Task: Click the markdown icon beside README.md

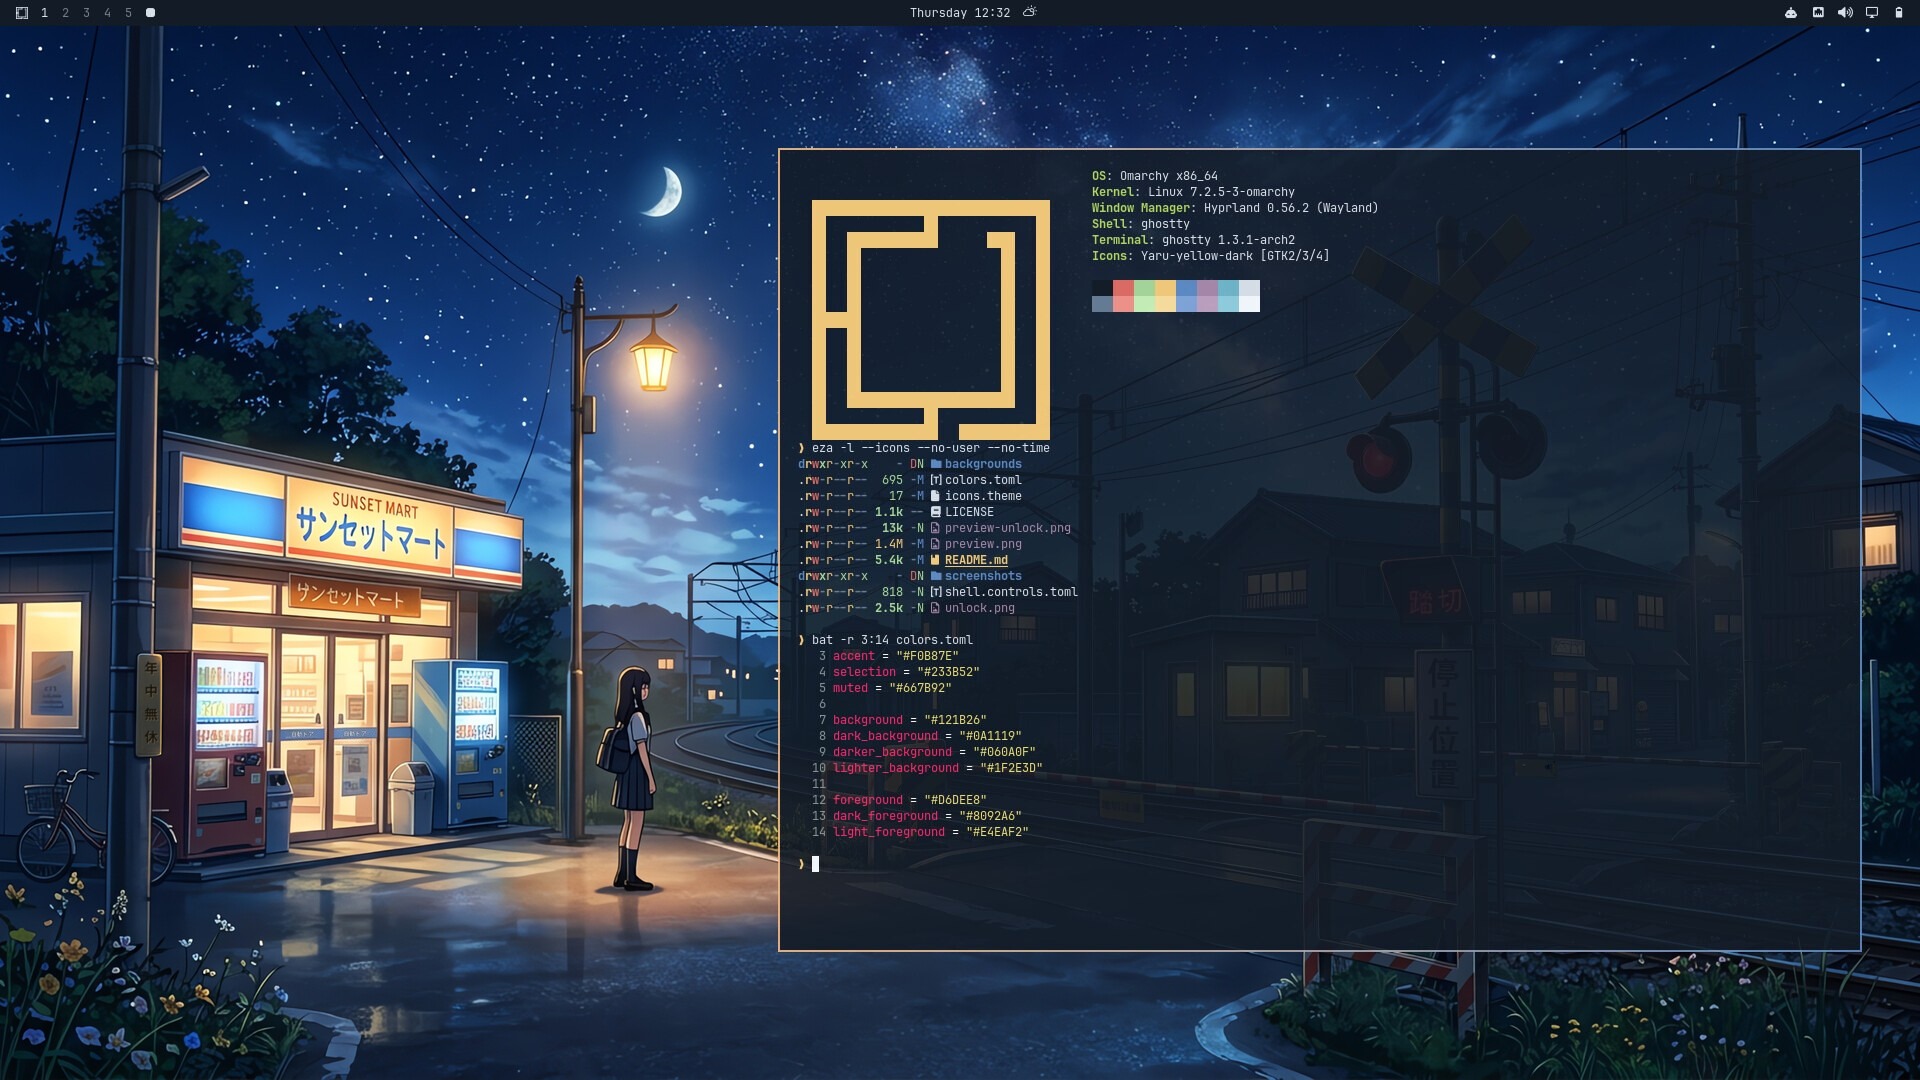Action: click(936, 560)
